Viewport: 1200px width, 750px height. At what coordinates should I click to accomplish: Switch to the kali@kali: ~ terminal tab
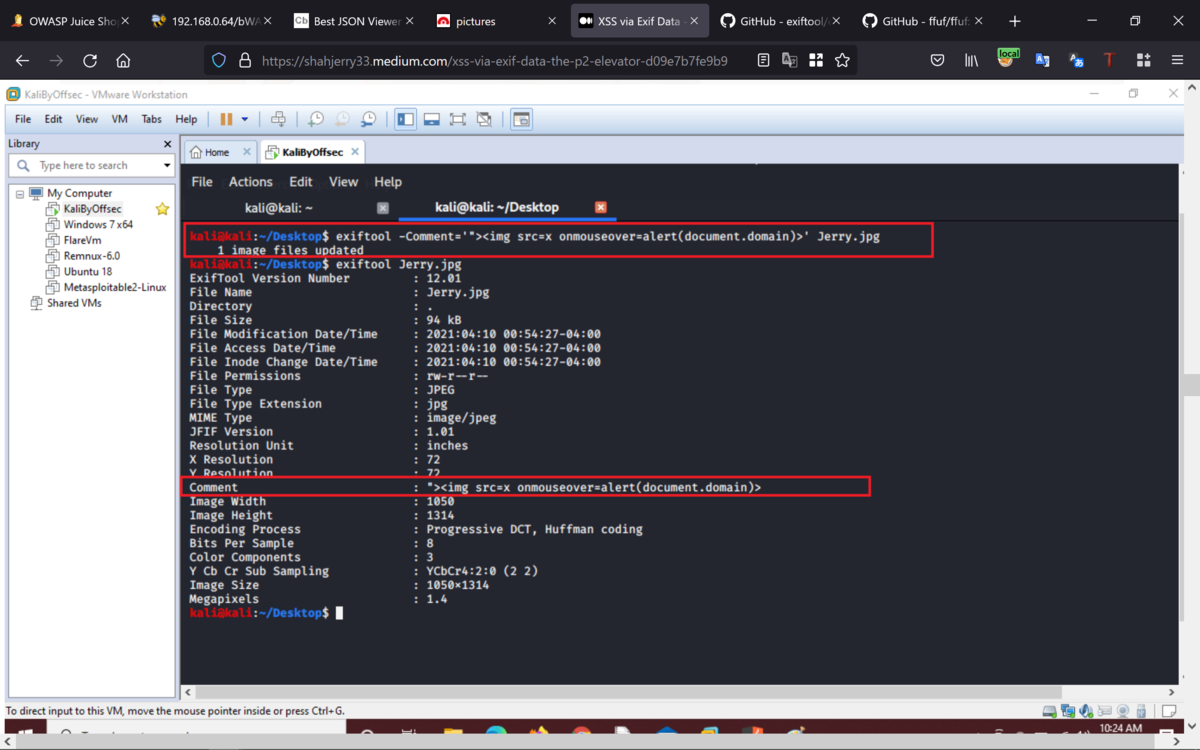tap(279, 208)
